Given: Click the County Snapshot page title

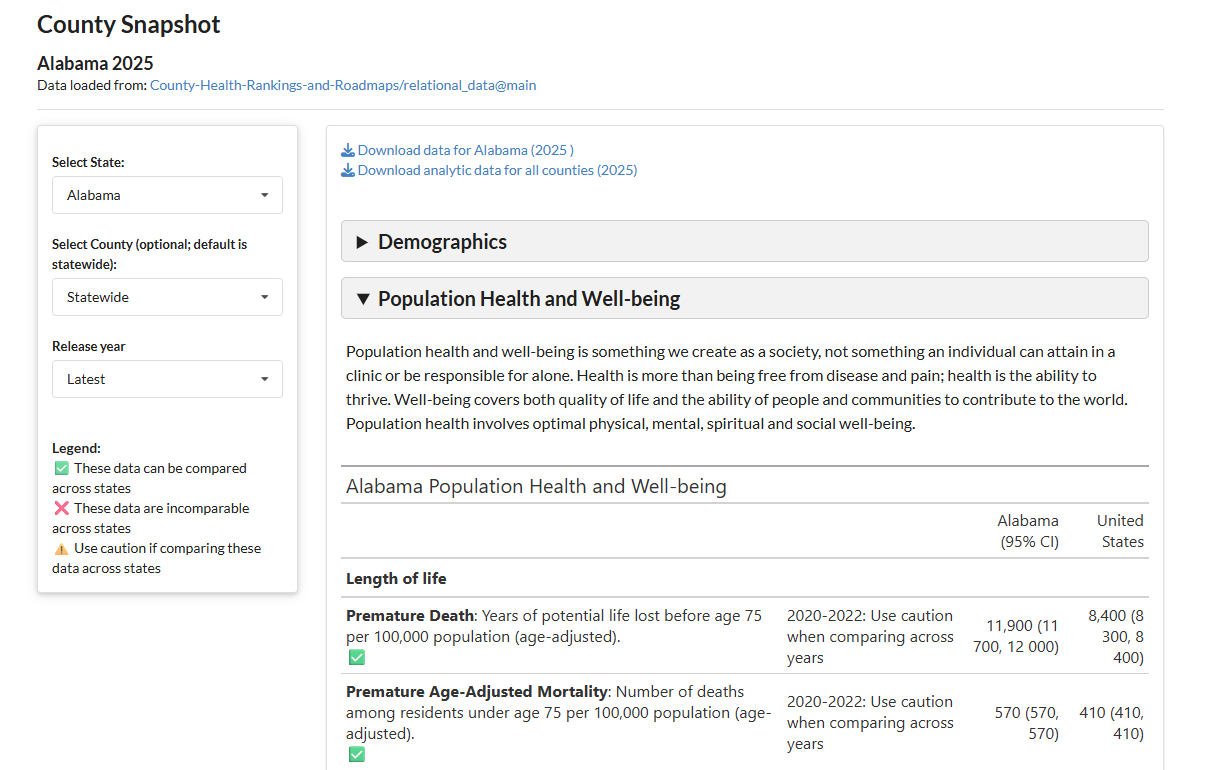Looking at the screenshot, I should tap(129, 25).
